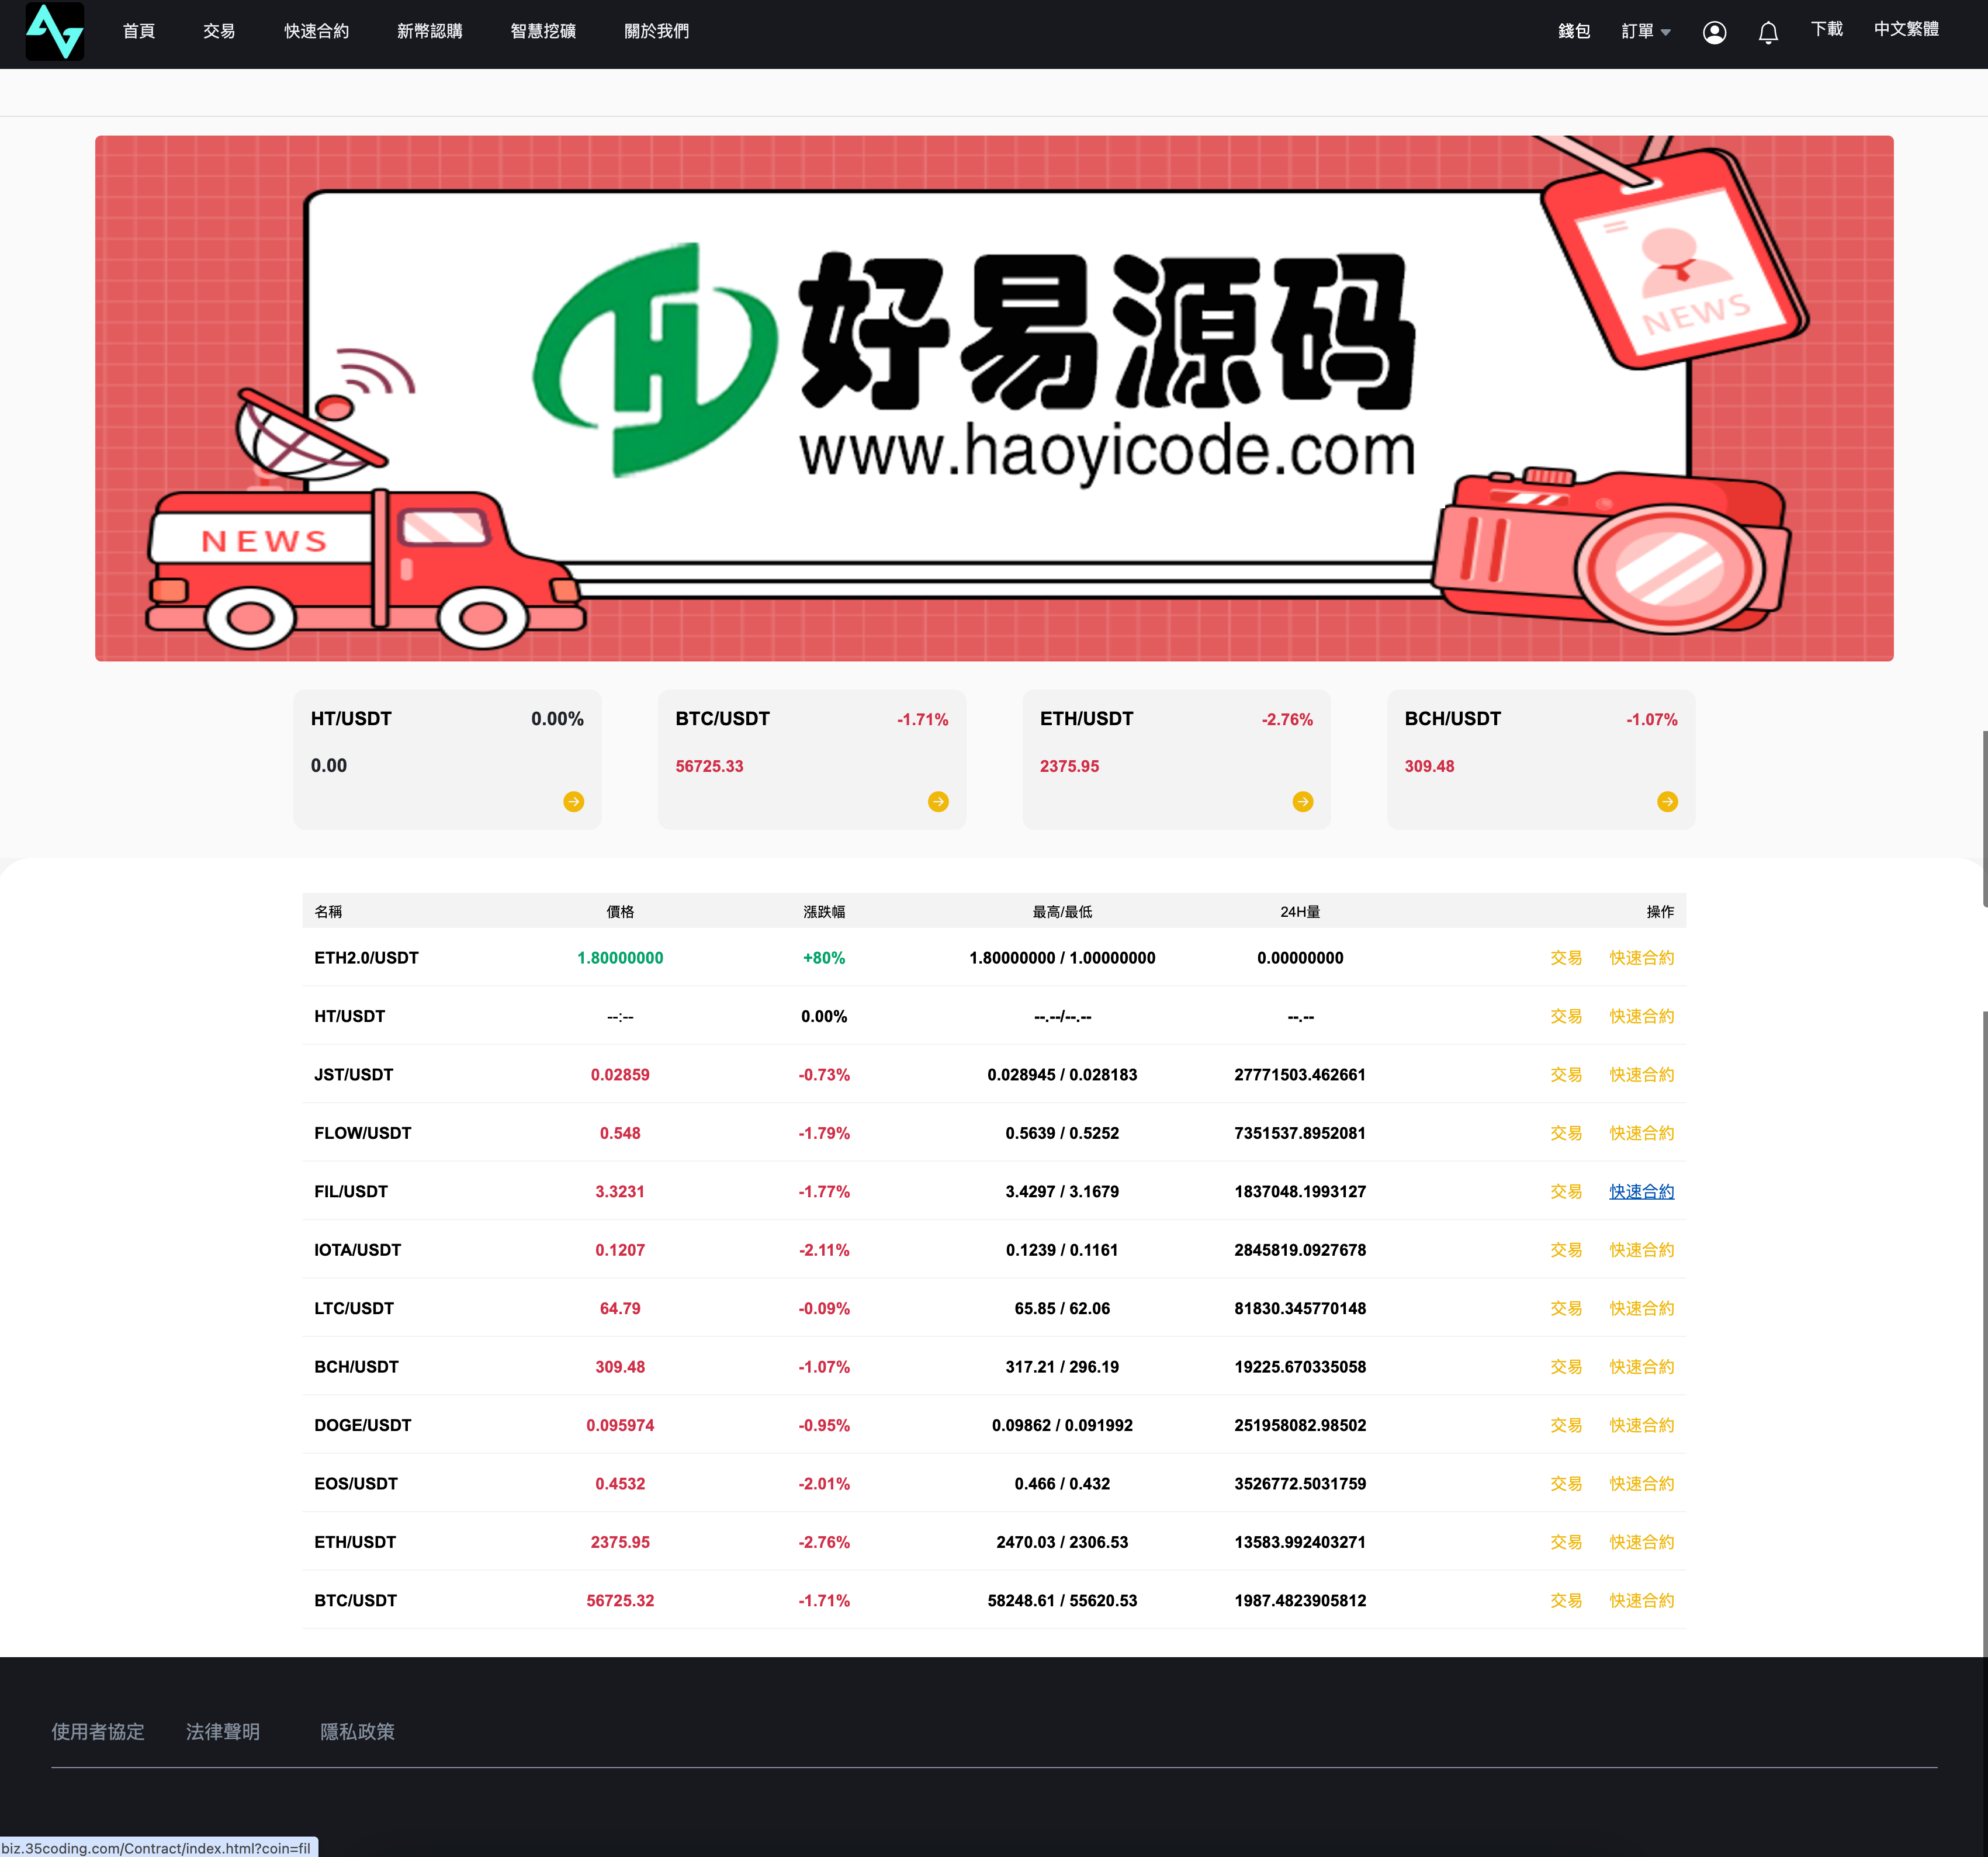Screen dimensions: 1988x1857
Task: Click 交易 in the IOTA/USDT row
Action: pyautogui.click(x=1566, y=1250)
